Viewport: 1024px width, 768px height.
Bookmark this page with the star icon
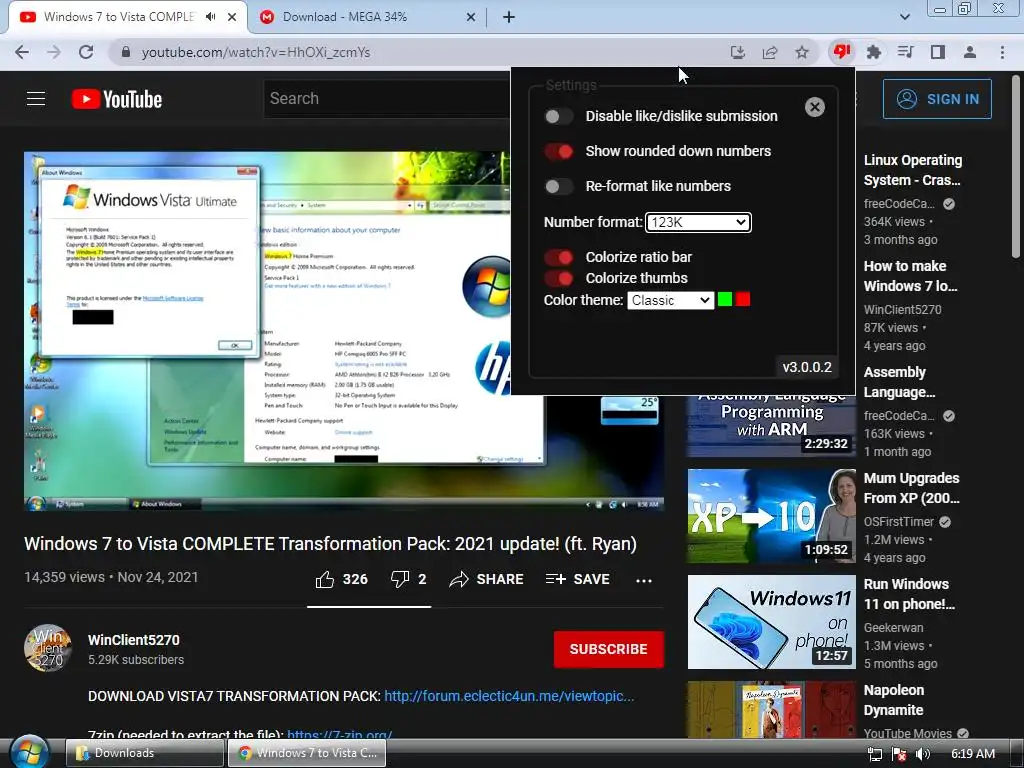802,52
